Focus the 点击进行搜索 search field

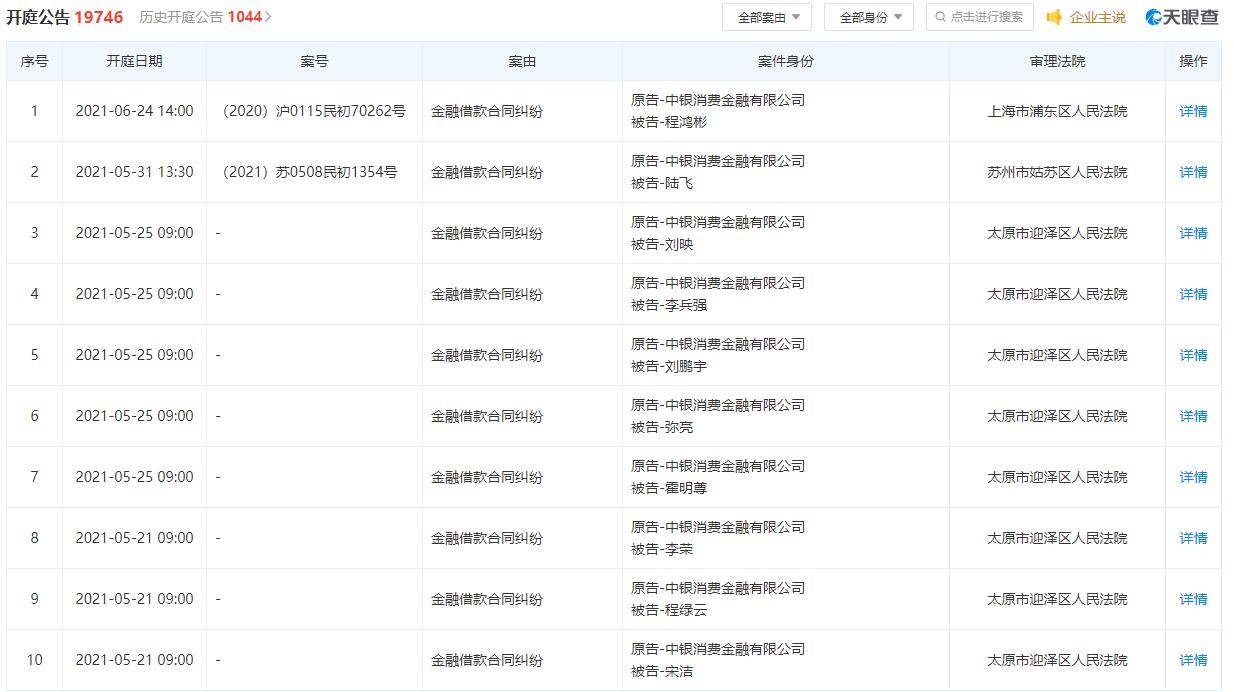[986, 17]
